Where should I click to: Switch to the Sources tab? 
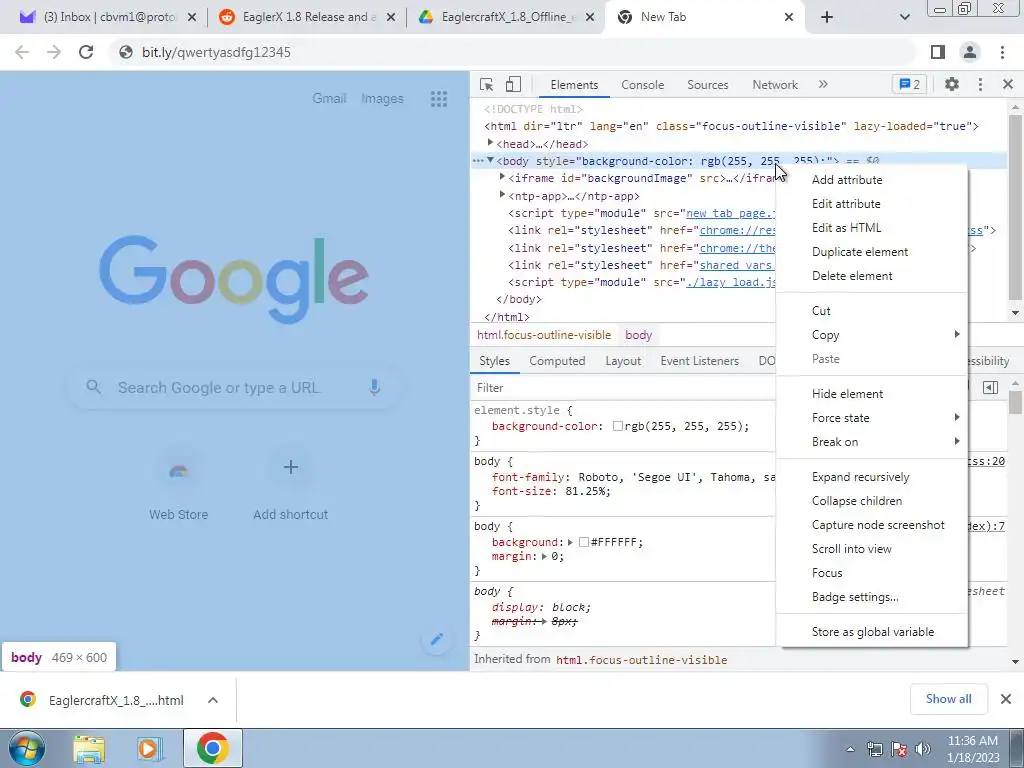[707, 85]
